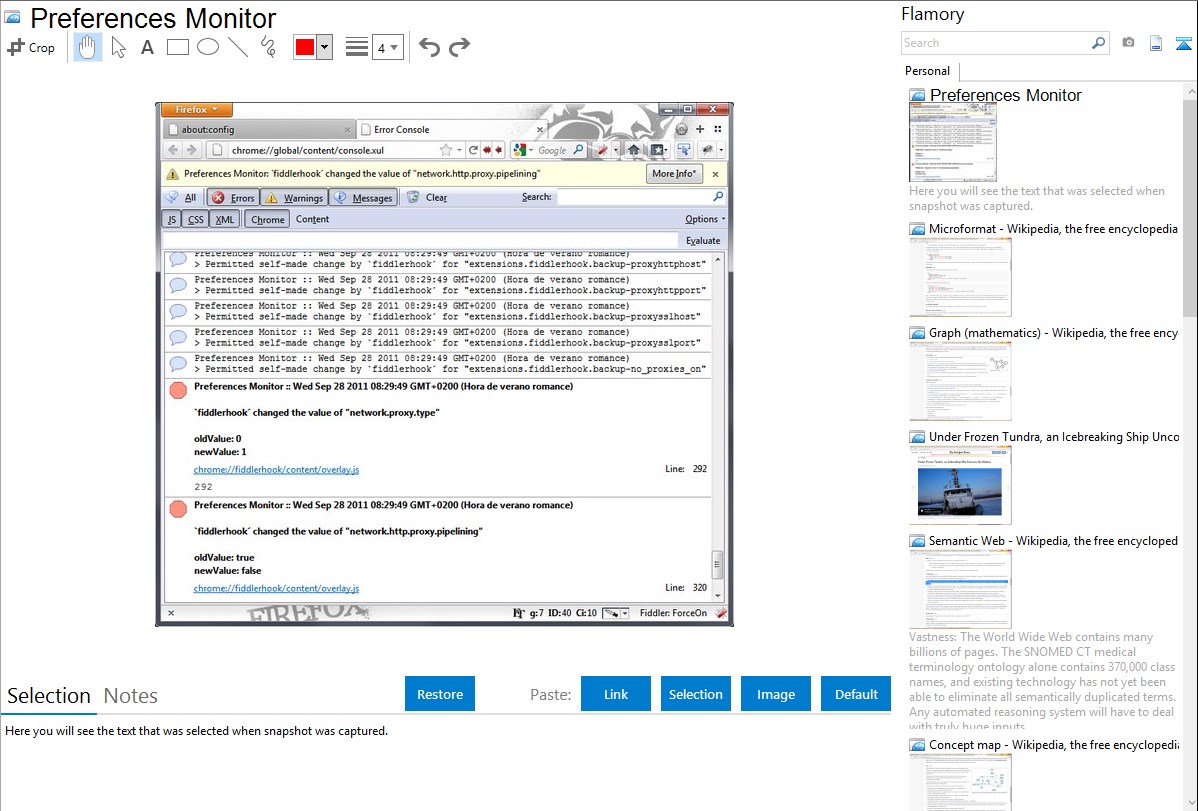Switch to the Error Console browser tab
The height and width of the screenshot is (811, 1198).
point(452,129)
